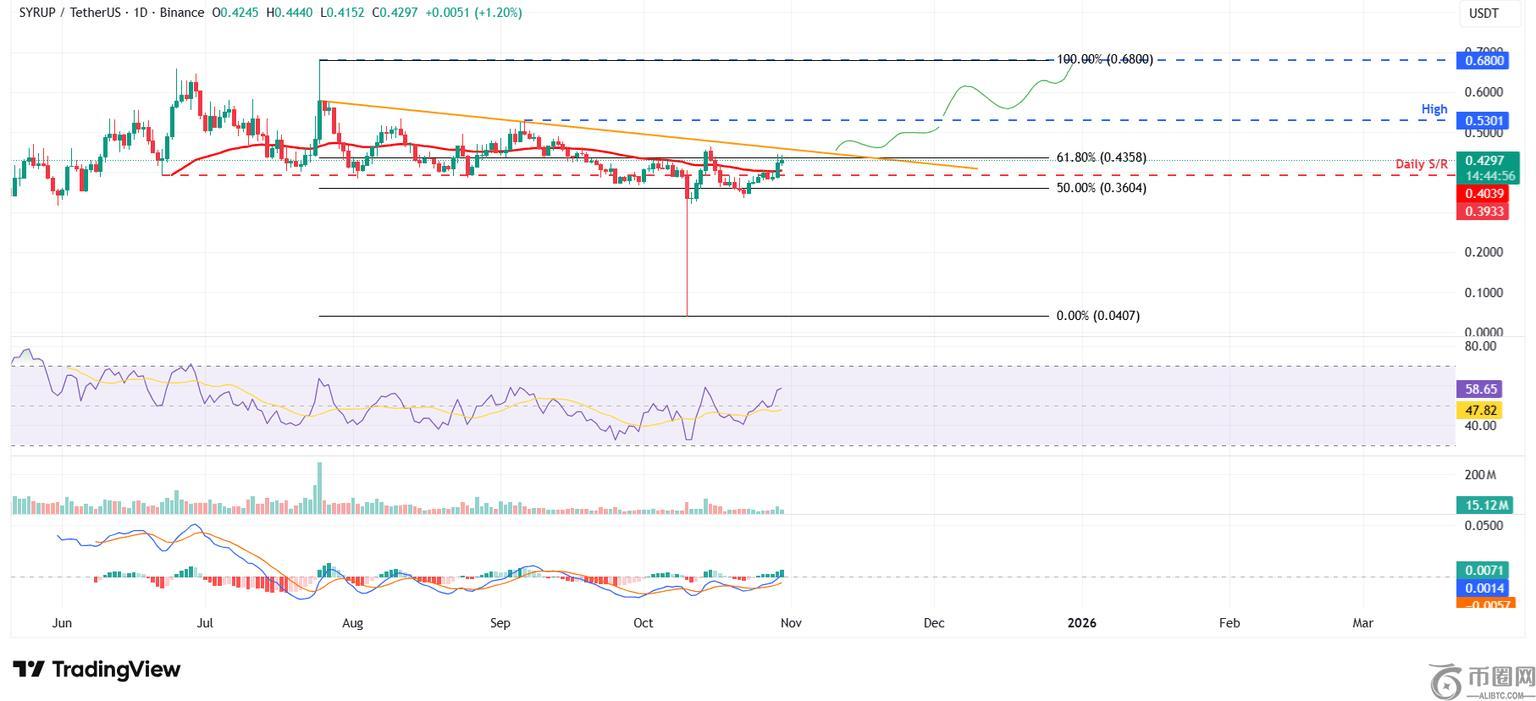The height and width of the screenshot is (701, 1536).
Task: Click the TradingView logo icon
Action: pyautogui.click(x=28, y=669)
